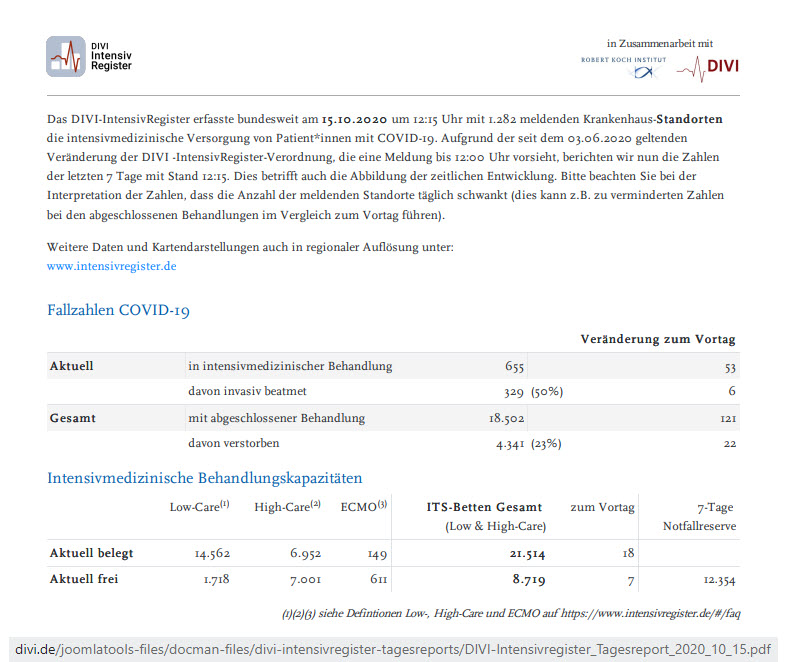Click the davon verstorben value 4.341
The height and width of the screenshot is (662, 786).
click(510, 443)
